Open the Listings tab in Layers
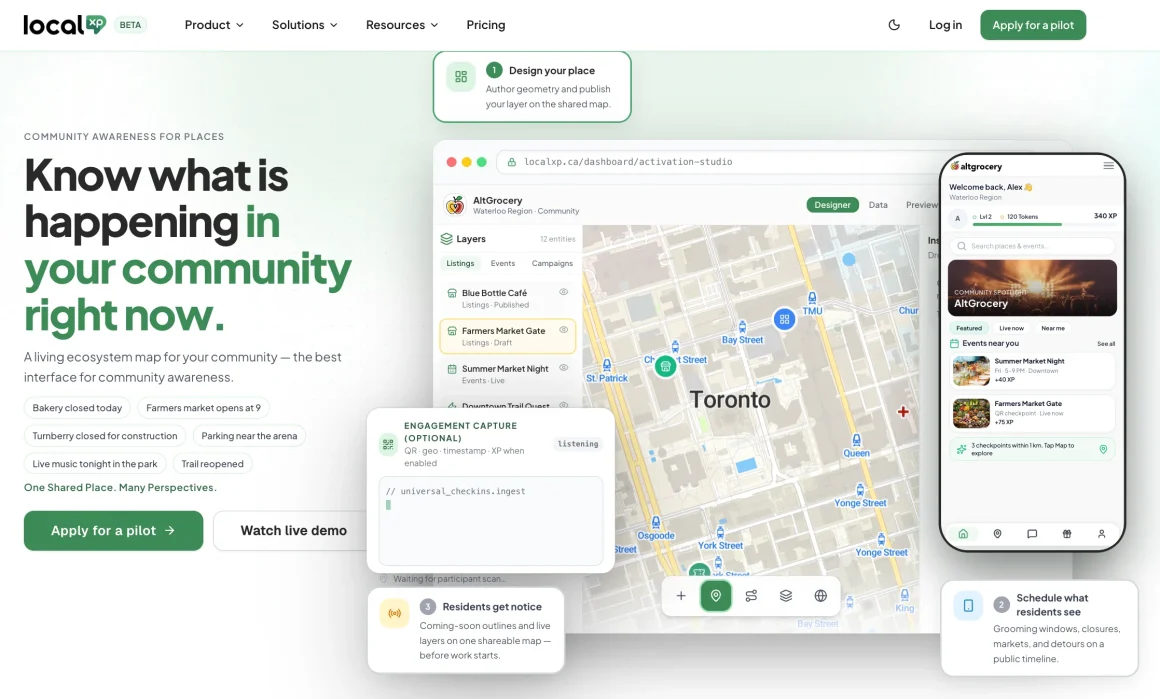Viewport: 1160px width, 699px height. point(460,263)
